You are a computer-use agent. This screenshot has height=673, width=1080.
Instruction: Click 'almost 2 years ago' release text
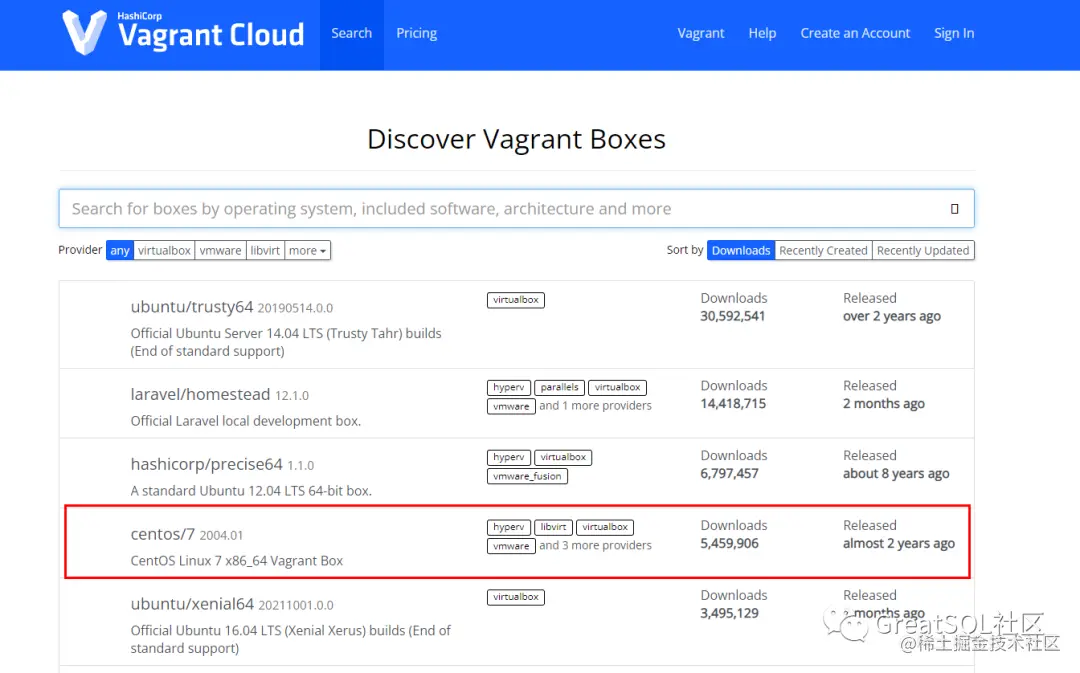pyautogui.click(x=899, y=543)
